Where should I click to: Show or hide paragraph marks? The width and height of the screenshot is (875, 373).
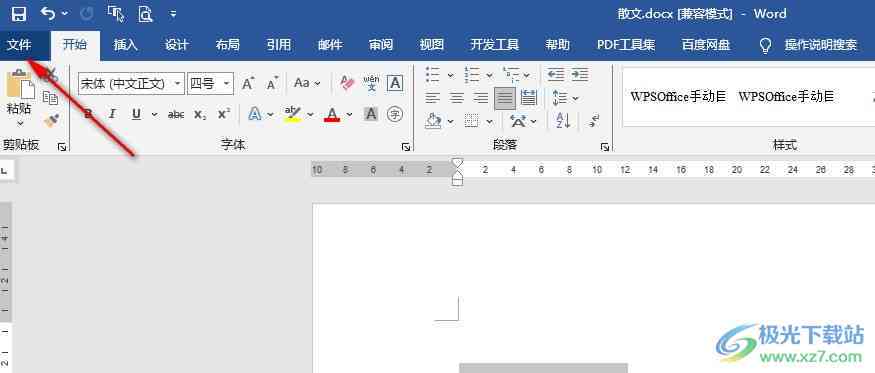click(594, 120)
